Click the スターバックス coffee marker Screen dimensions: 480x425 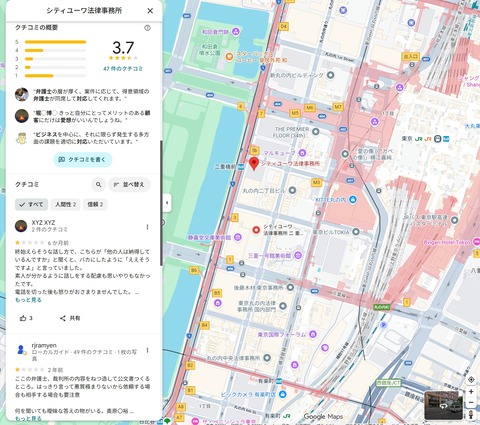click(x=229, y=57)
